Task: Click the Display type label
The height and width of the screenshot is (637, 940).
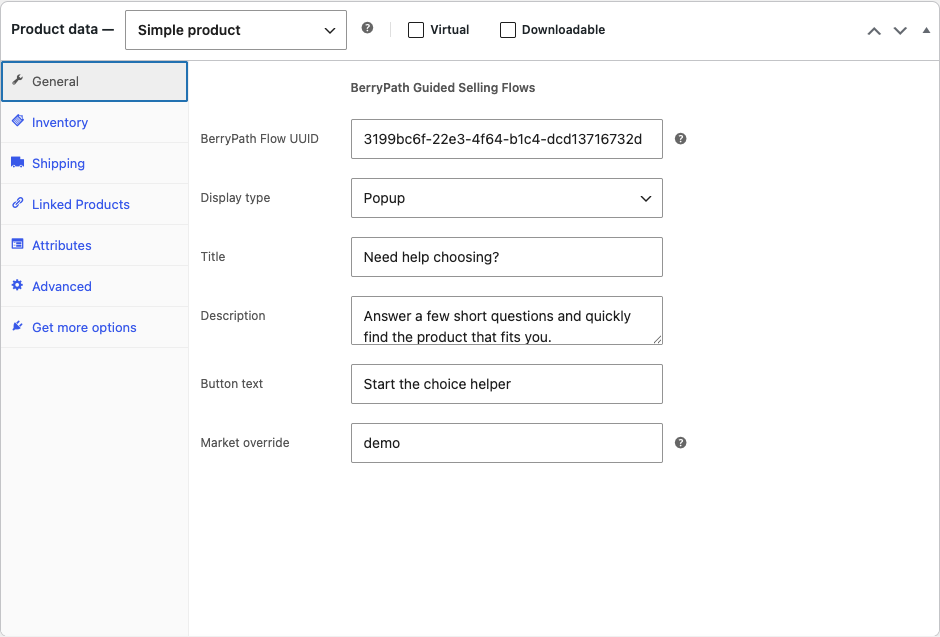Action: tap(235, 198)
